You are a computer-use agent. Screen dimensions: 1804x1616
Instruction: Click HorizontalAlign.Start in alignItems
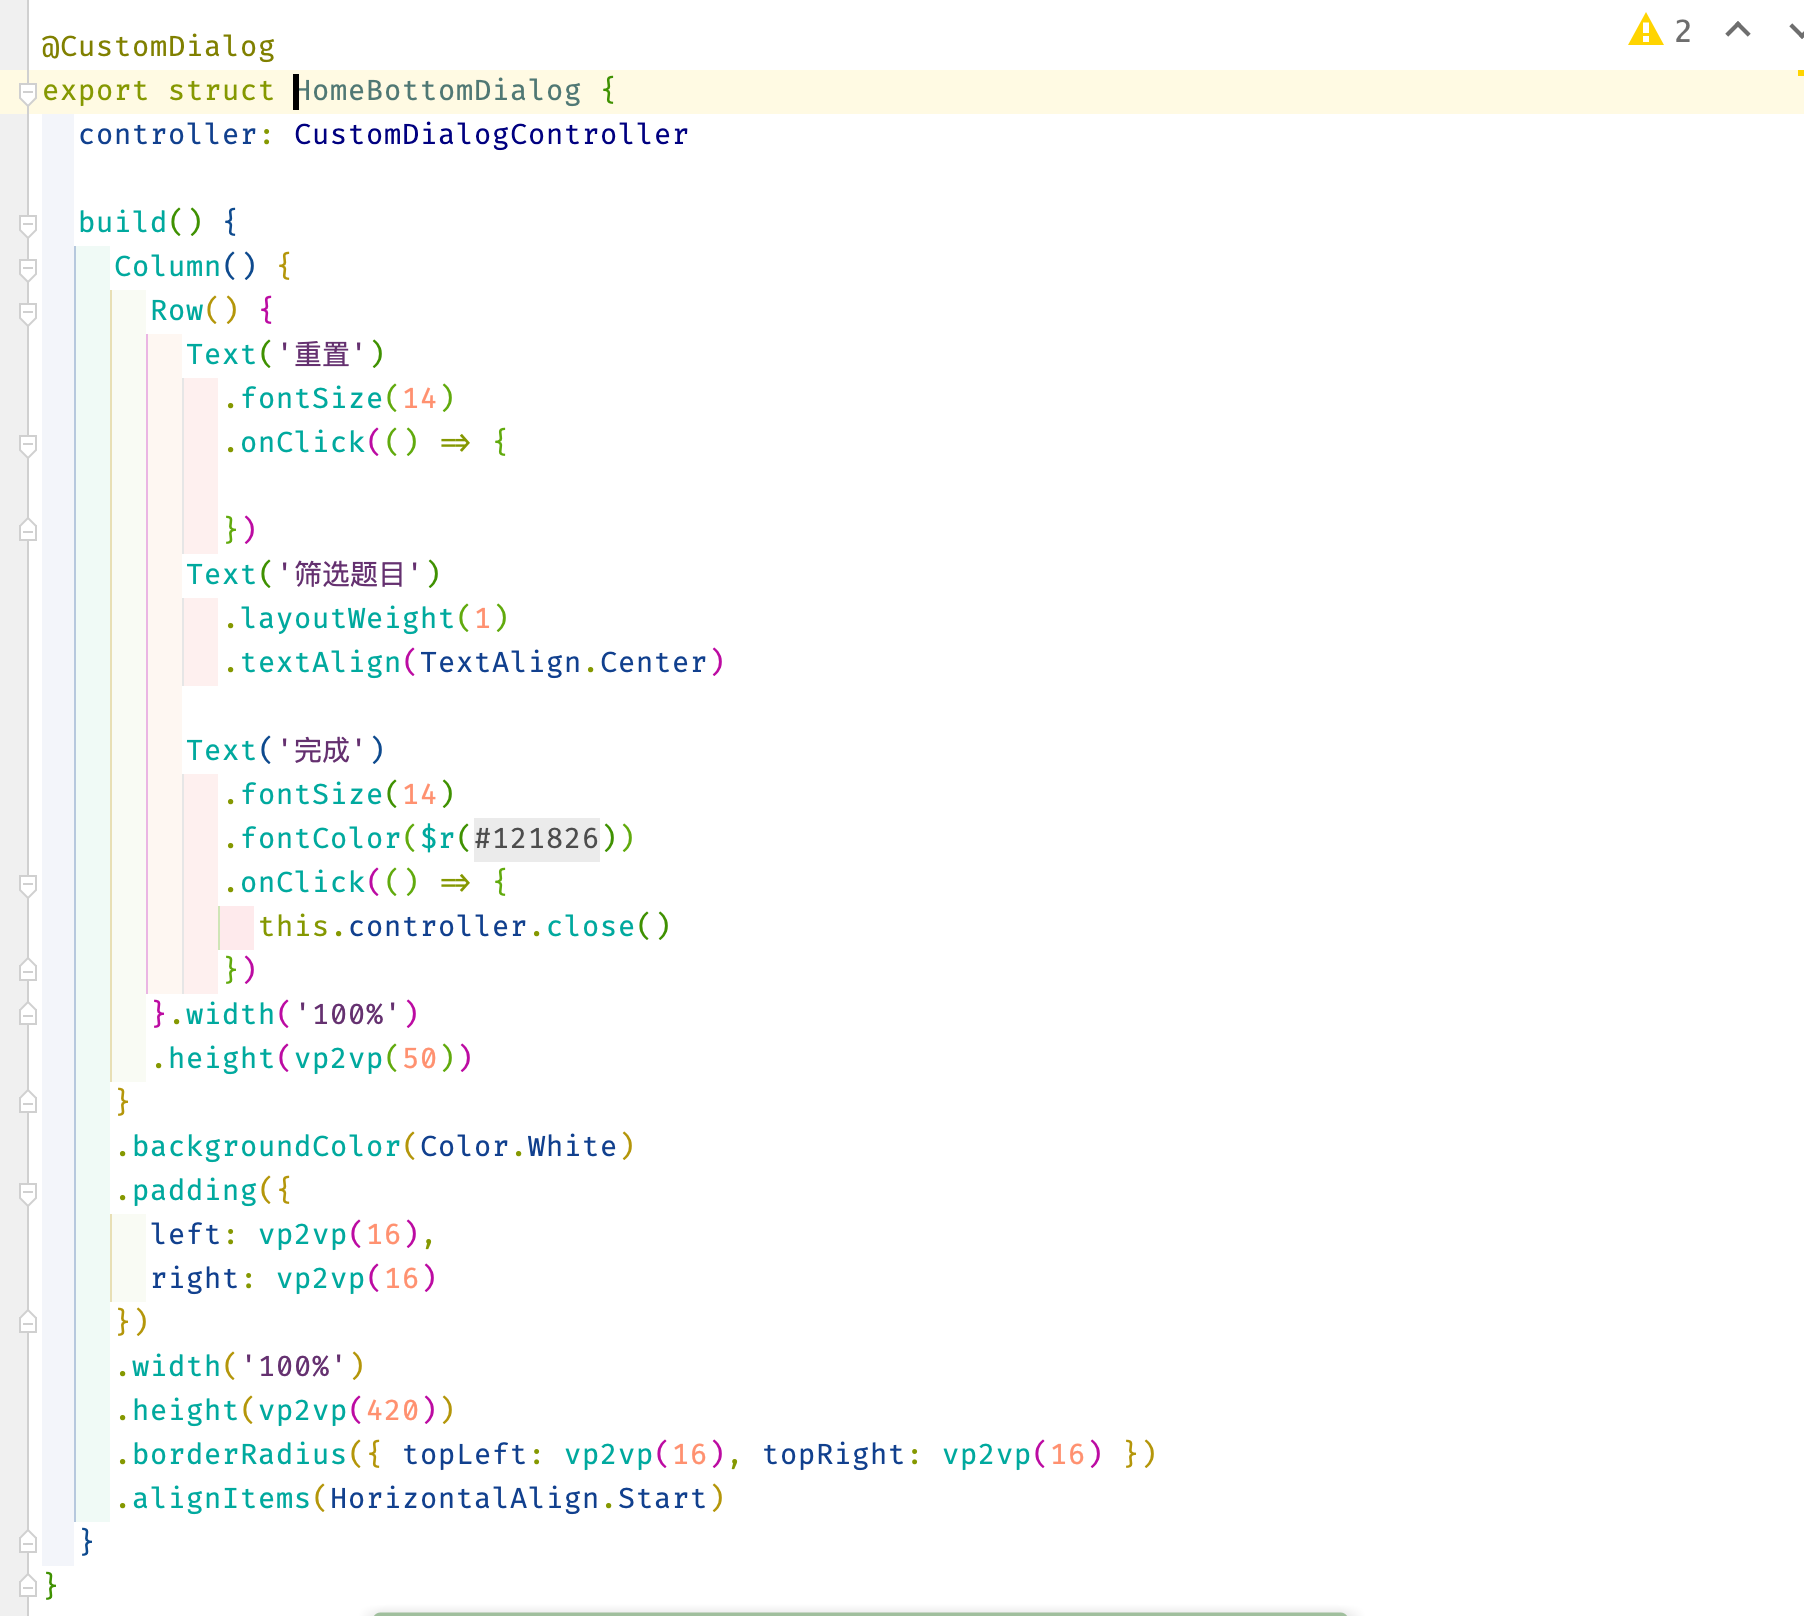click(518, 1499)
